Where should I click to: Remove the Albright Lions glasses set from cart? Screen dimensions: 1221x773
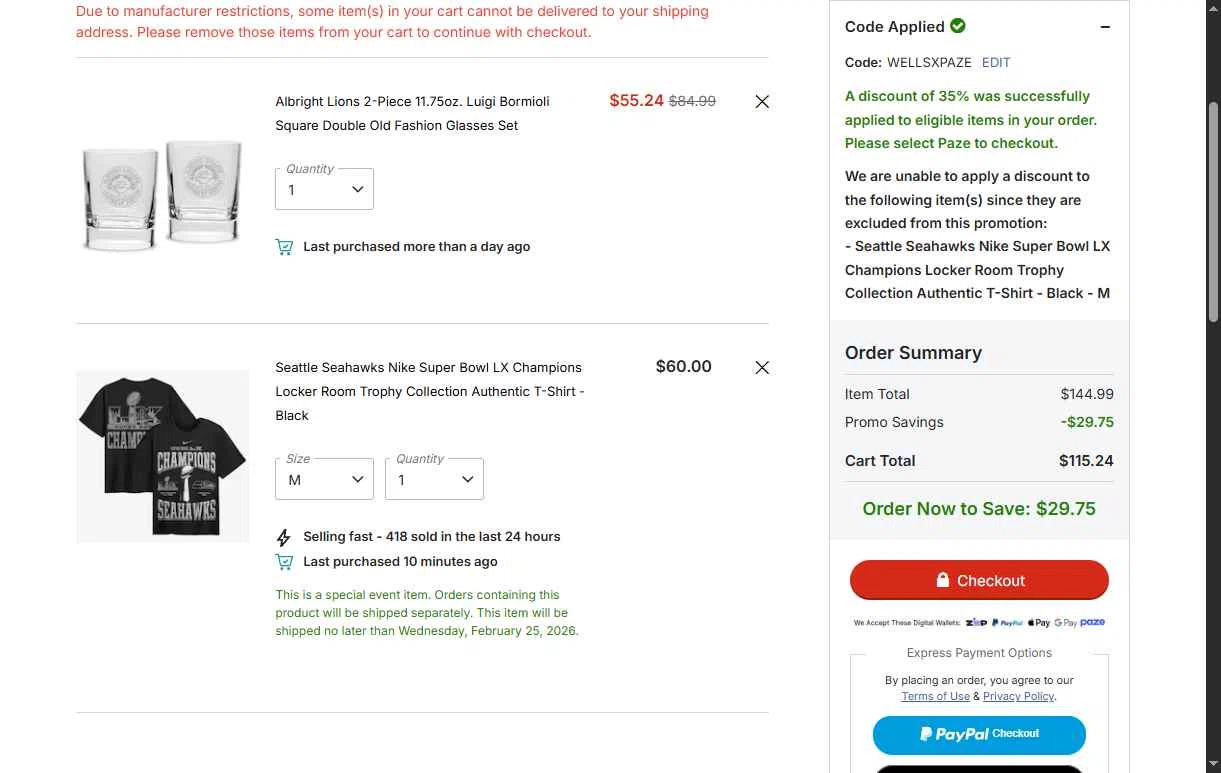(x=762, y=101)
